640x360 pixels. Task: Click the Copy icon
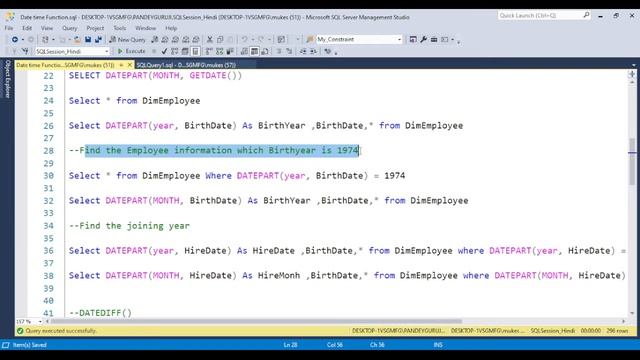220,40
